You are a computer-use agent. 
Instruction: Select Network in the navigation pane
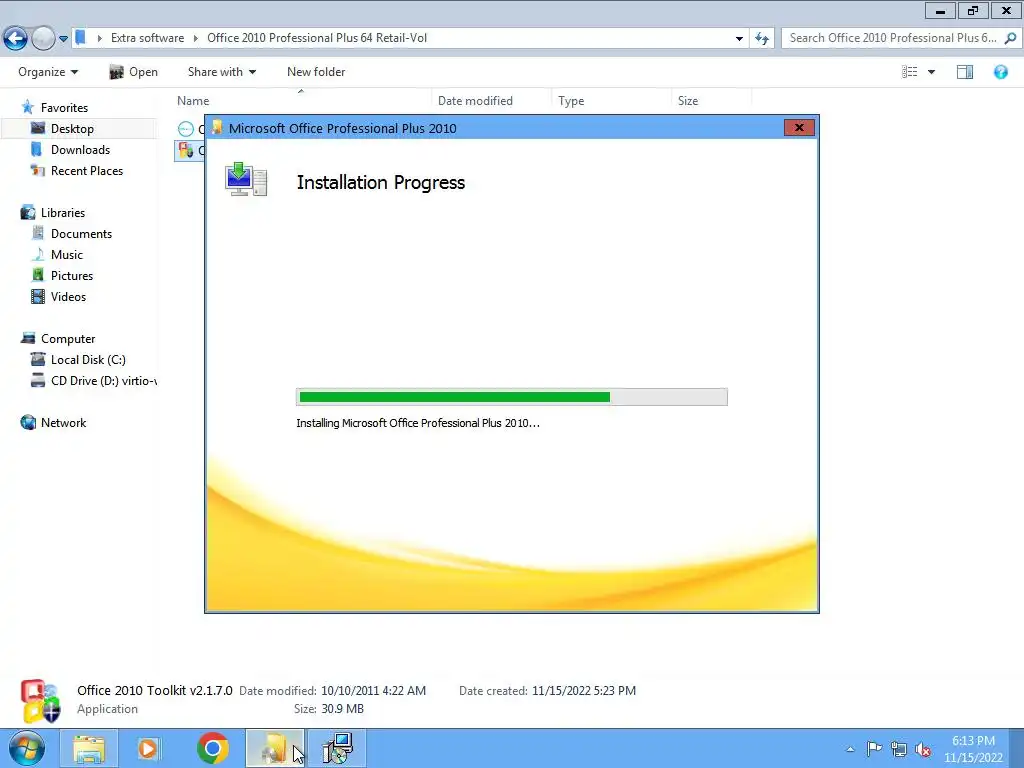click(x=63, y=423)
